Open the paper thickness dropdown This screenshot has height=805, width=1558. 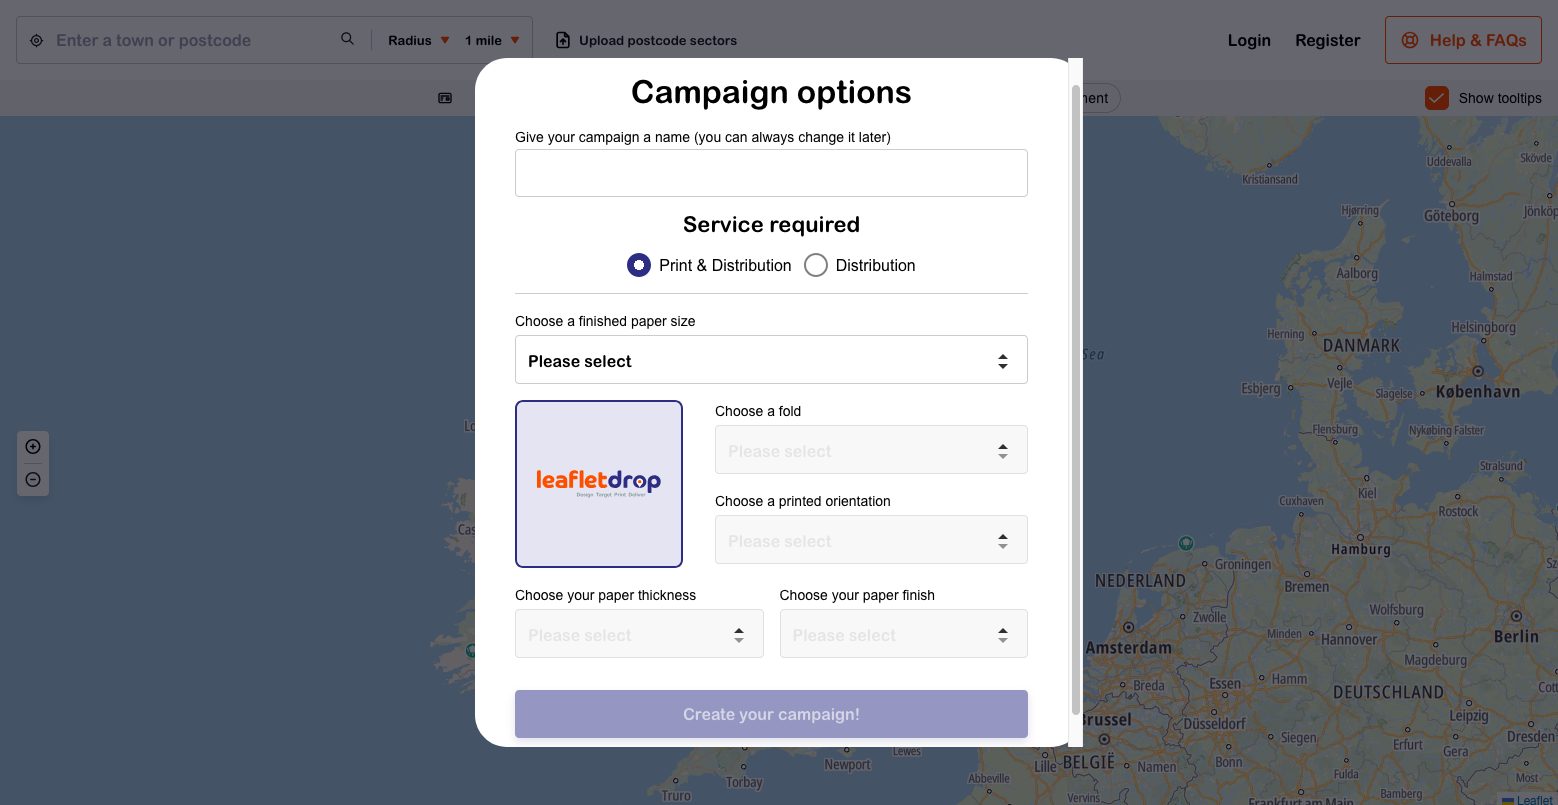coord(639,634)
